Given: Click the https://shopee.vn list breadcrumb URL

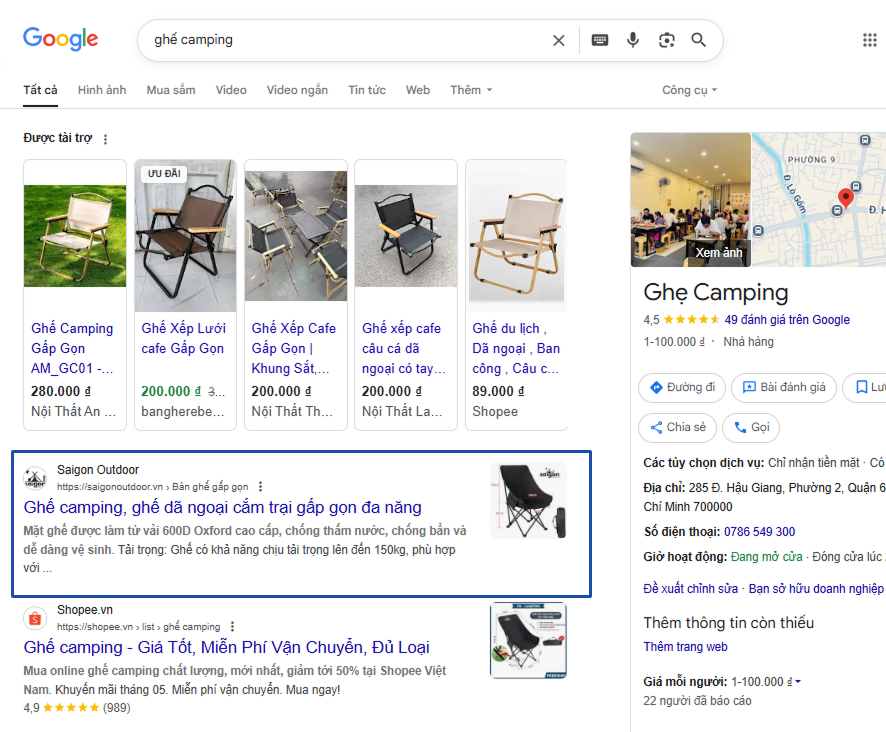Looking at the screenshot, I should [138, 627].
